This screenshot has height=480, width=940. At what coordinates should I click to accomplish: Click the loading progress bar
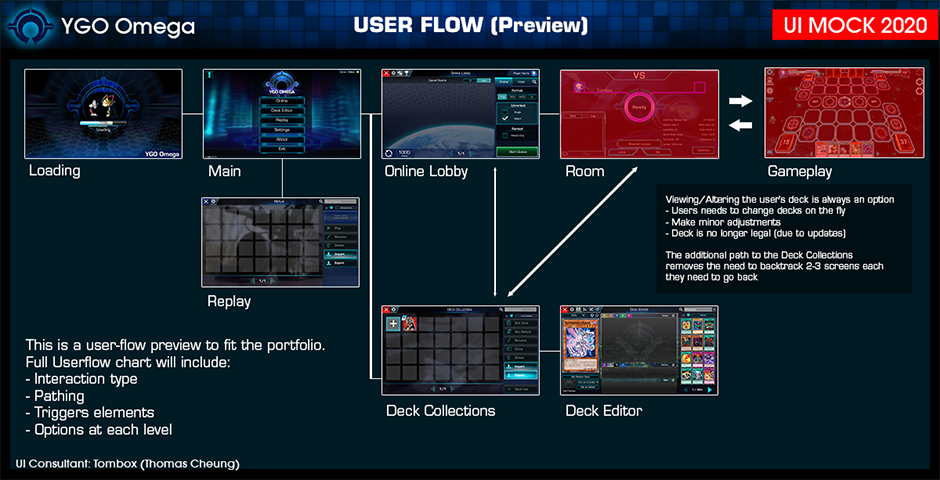[103, 124]
